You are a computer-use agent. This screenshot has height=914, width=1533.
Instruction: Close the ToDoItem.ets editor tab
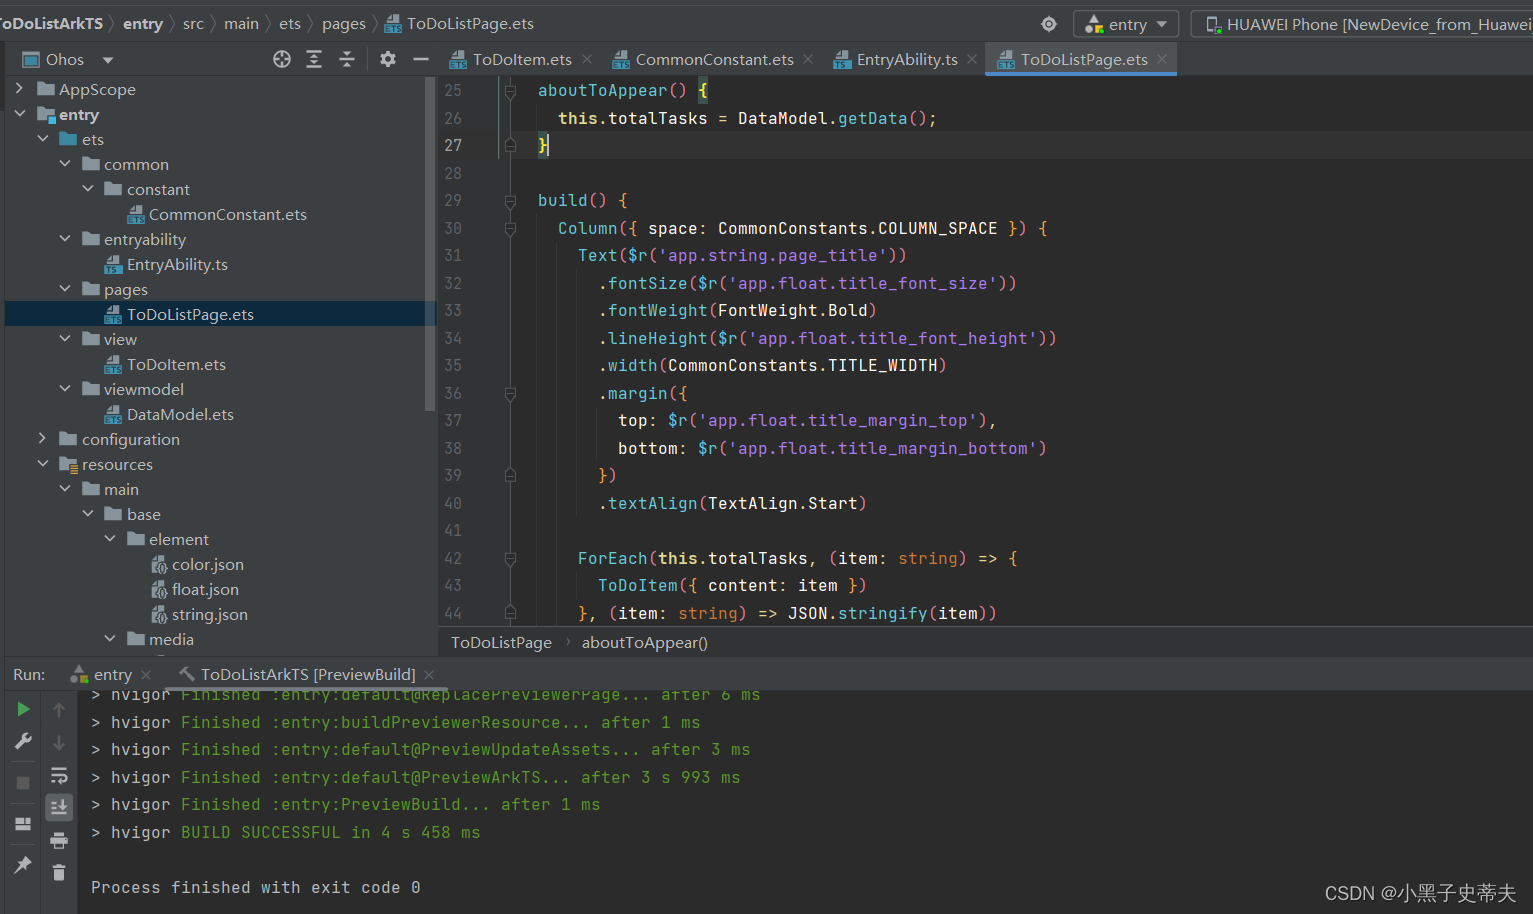[587, 59]
